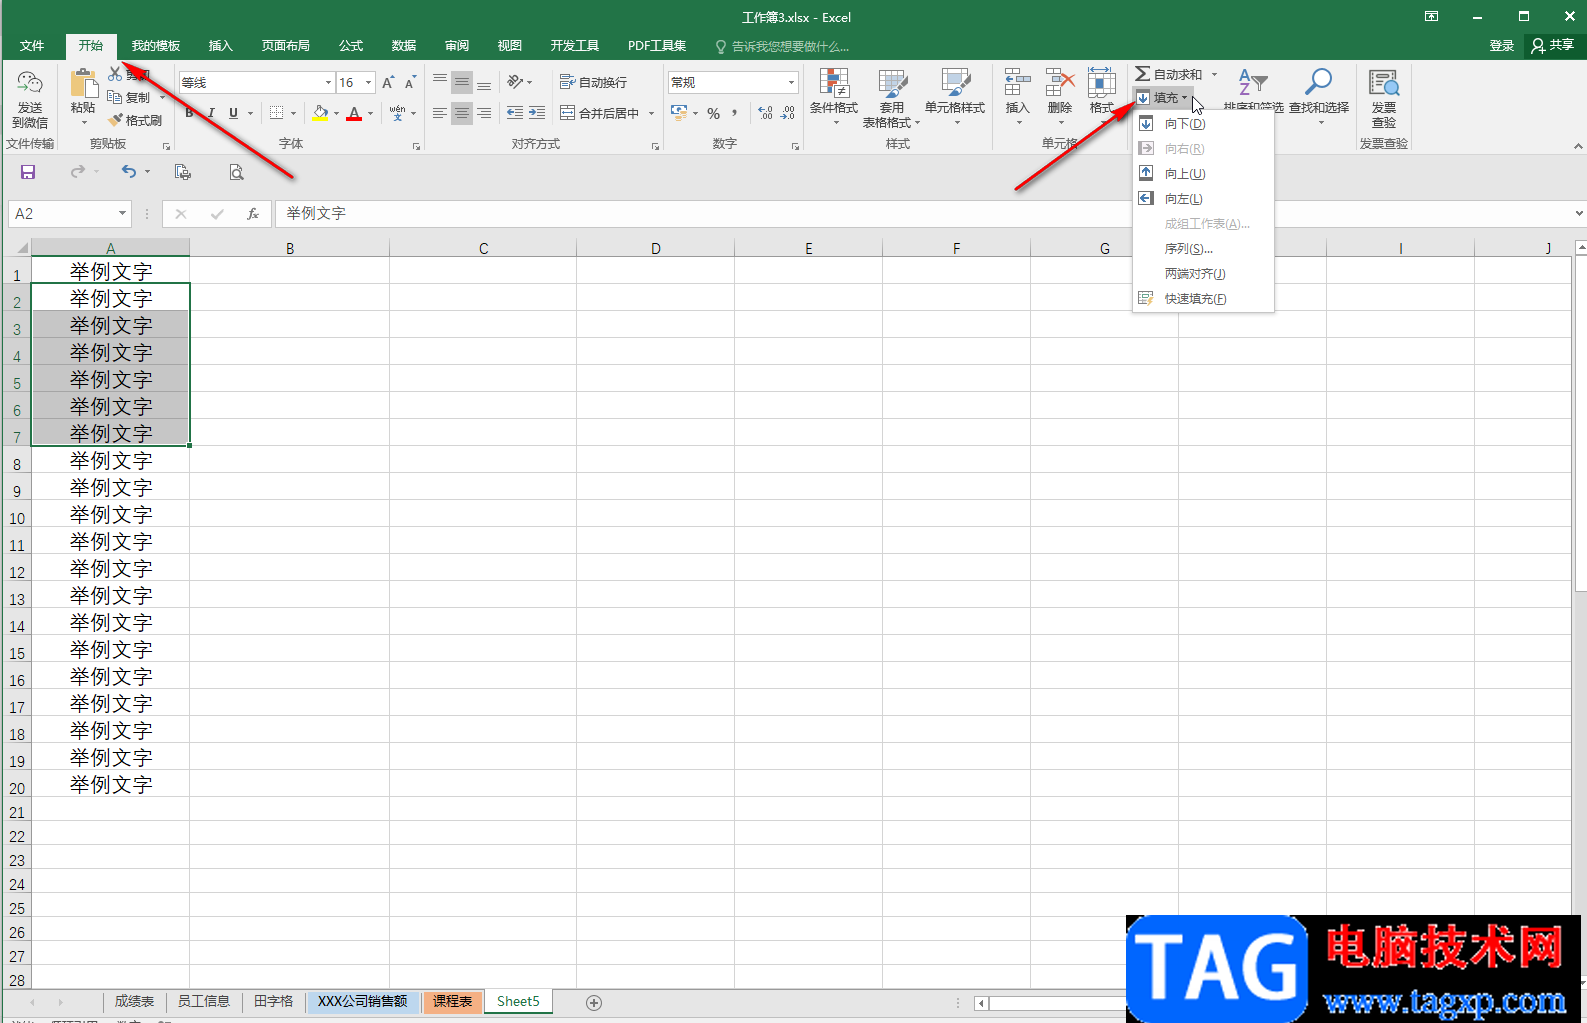Collapse the ribbon with chevron
This screenshot has height=1023, width=1587.
point(1578,146)
